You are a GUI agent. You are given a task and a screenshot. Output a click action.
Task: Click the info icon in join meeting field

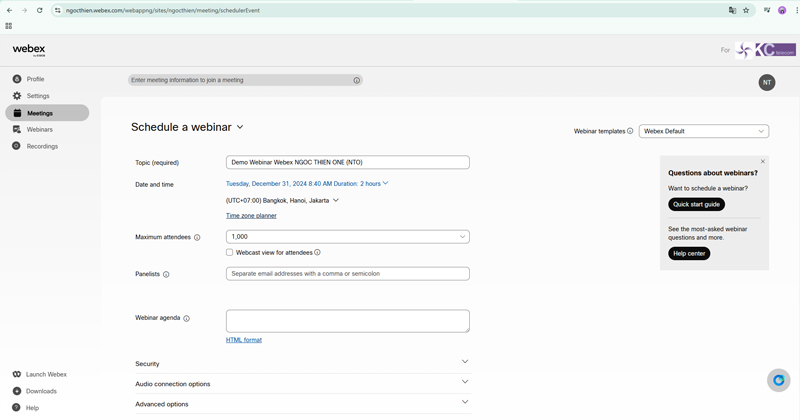[357, 80]
